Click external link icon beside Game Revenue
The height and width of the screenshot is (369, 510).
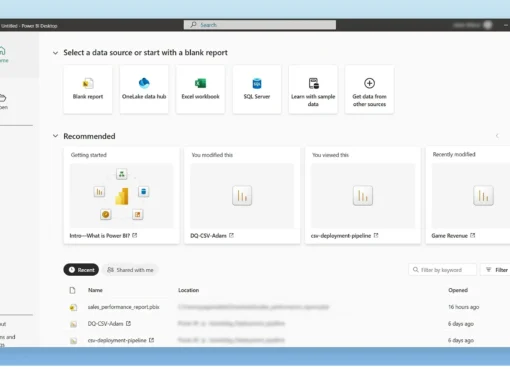pyautogui.click(x=473, y=235)
